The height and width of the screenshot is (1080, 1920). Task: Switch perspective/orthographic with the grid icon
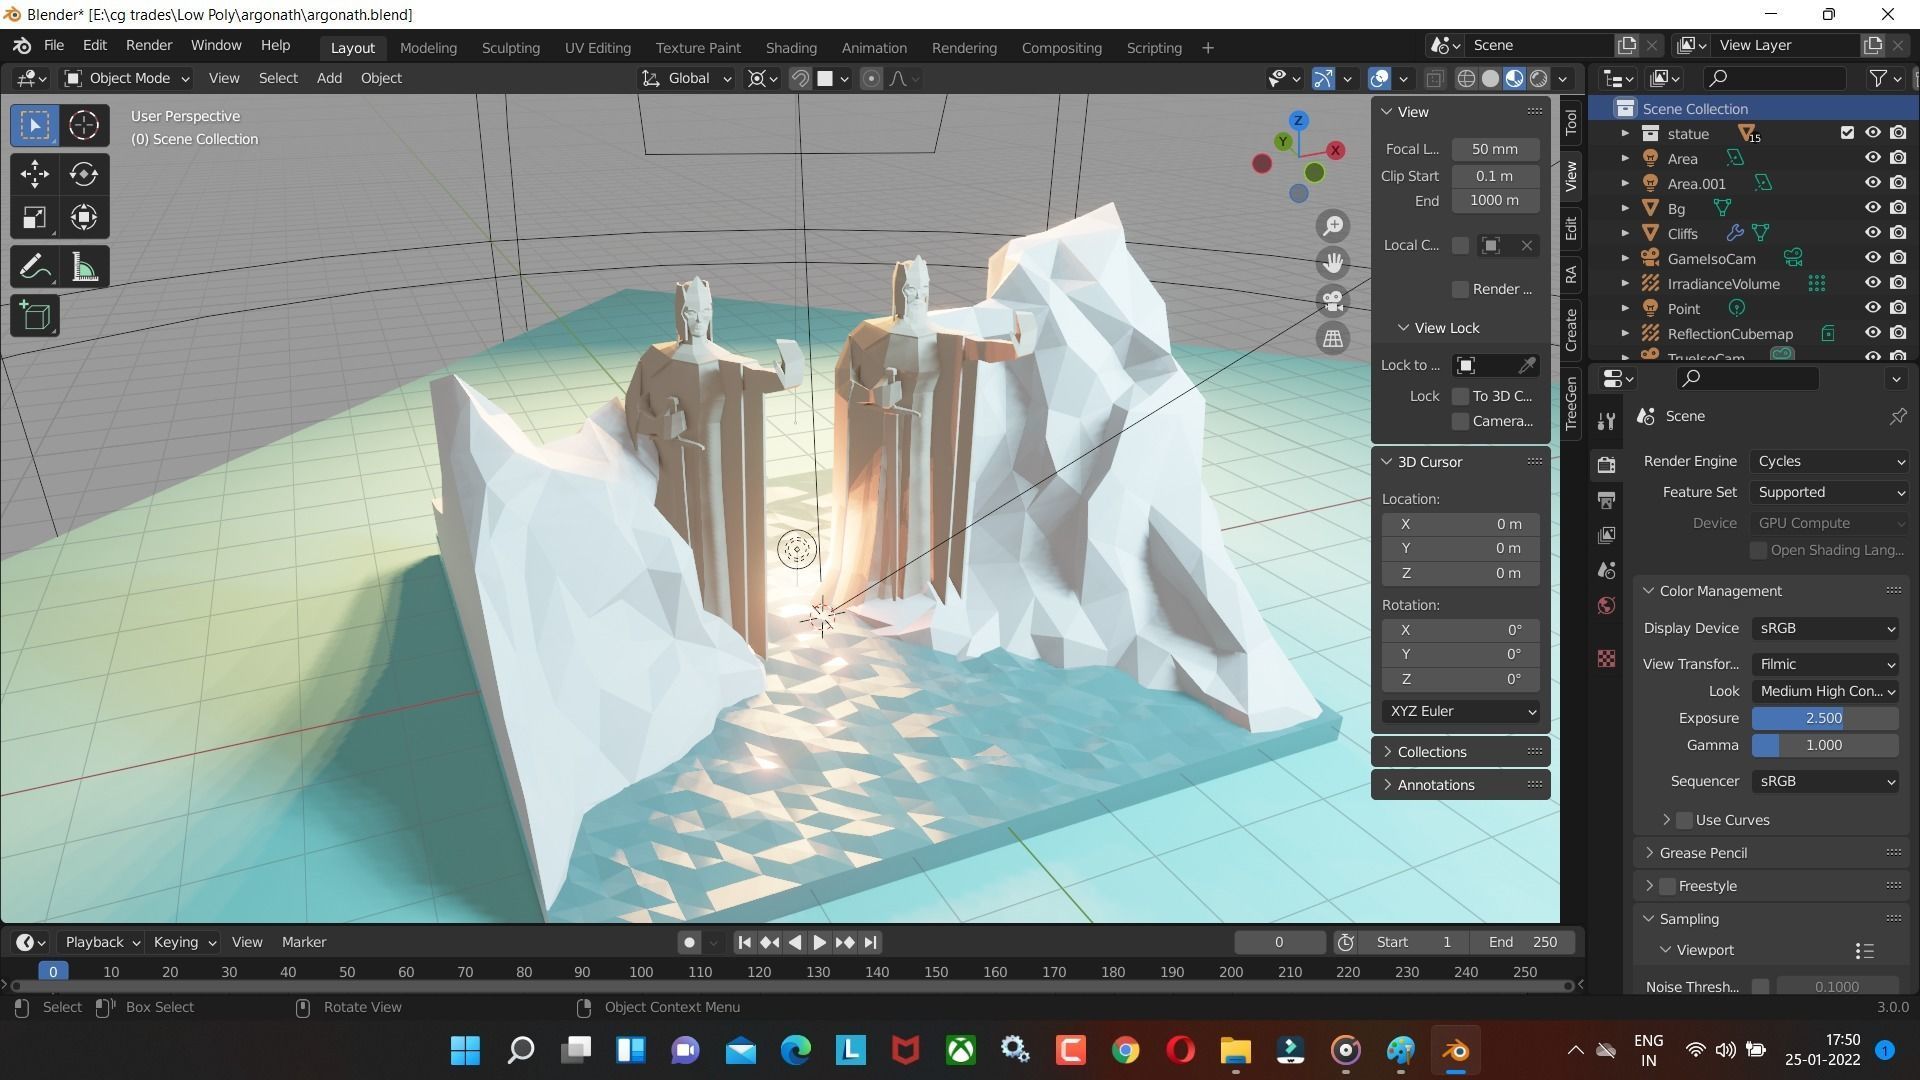(1333, 338)
